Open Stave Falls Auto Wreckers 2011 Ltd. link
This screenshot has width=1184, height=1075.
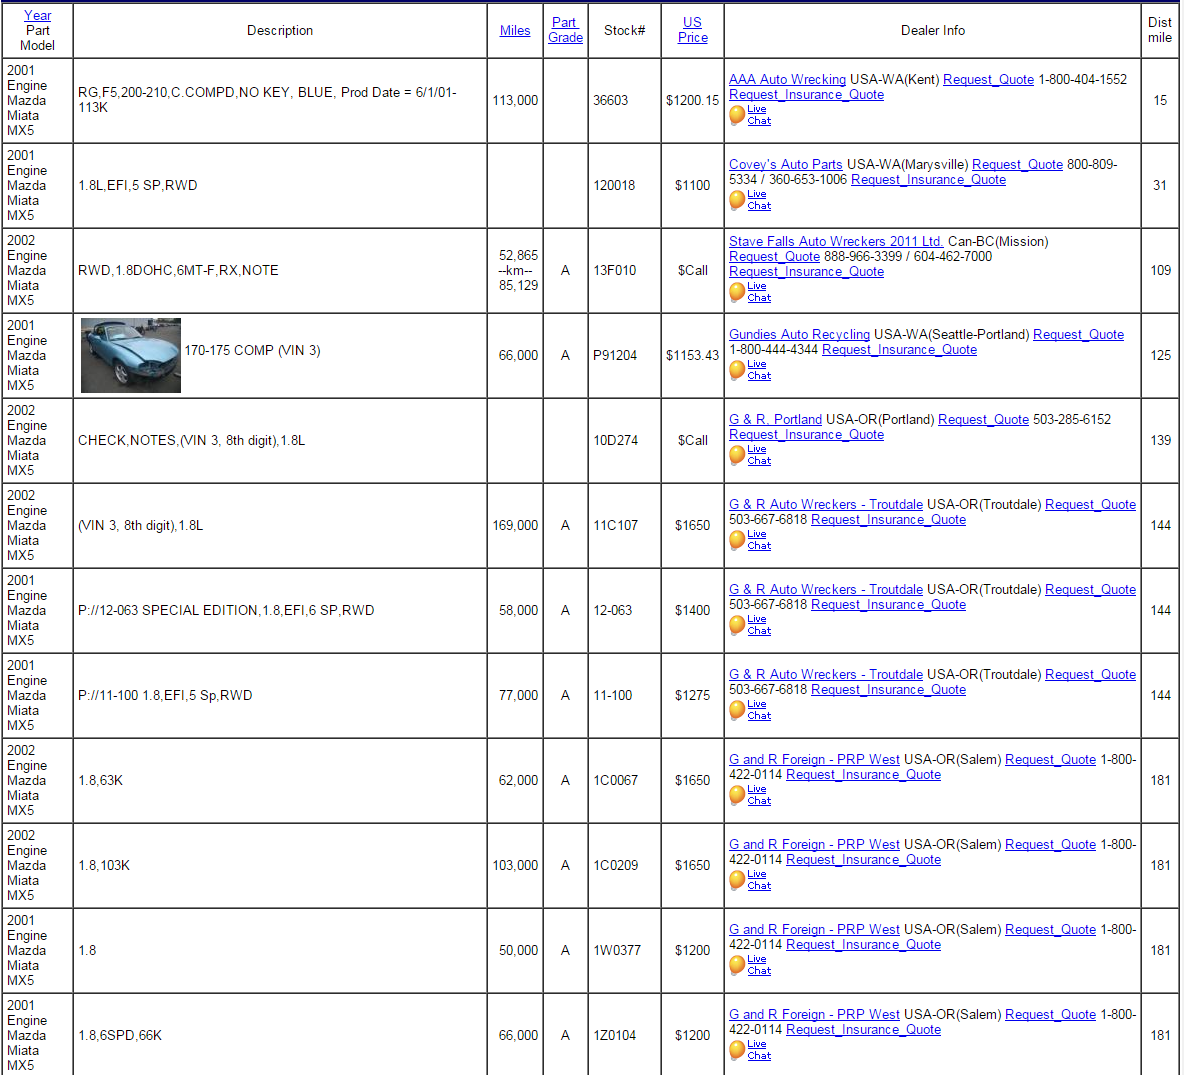(x=836, y=241)
